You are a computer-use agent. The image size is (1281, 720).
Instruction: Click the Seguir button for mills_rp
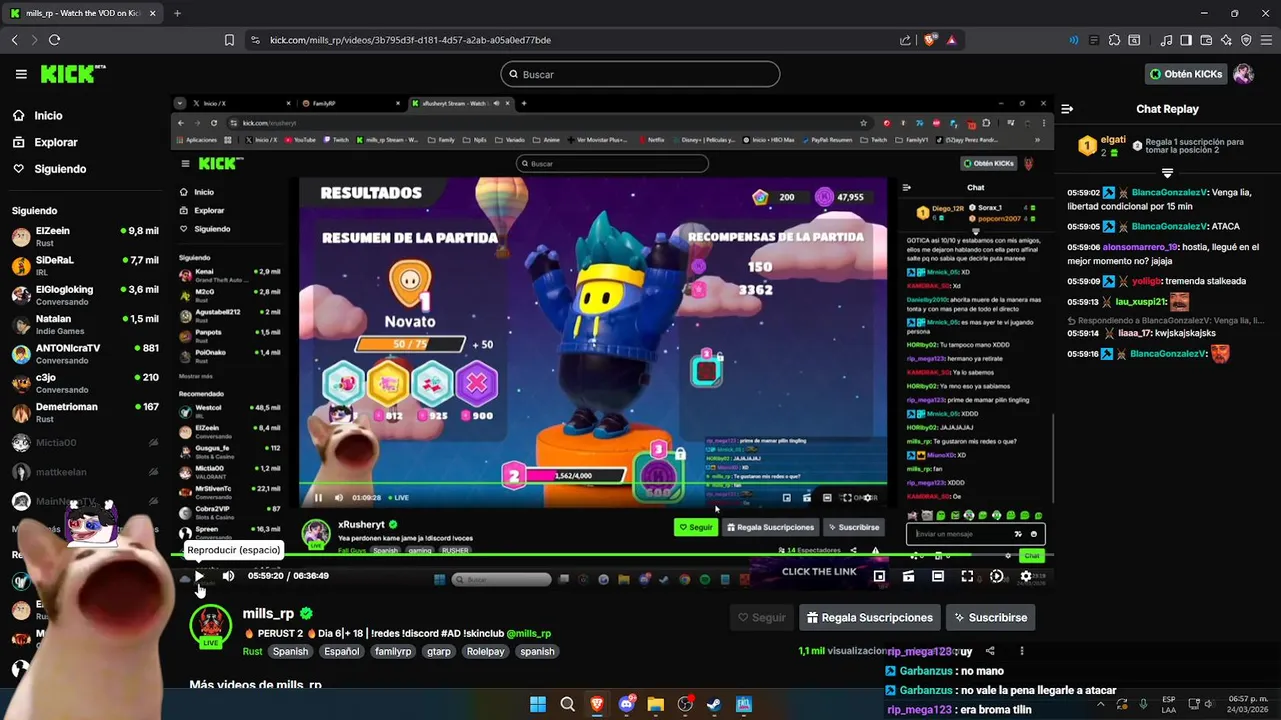pos(762,617)
